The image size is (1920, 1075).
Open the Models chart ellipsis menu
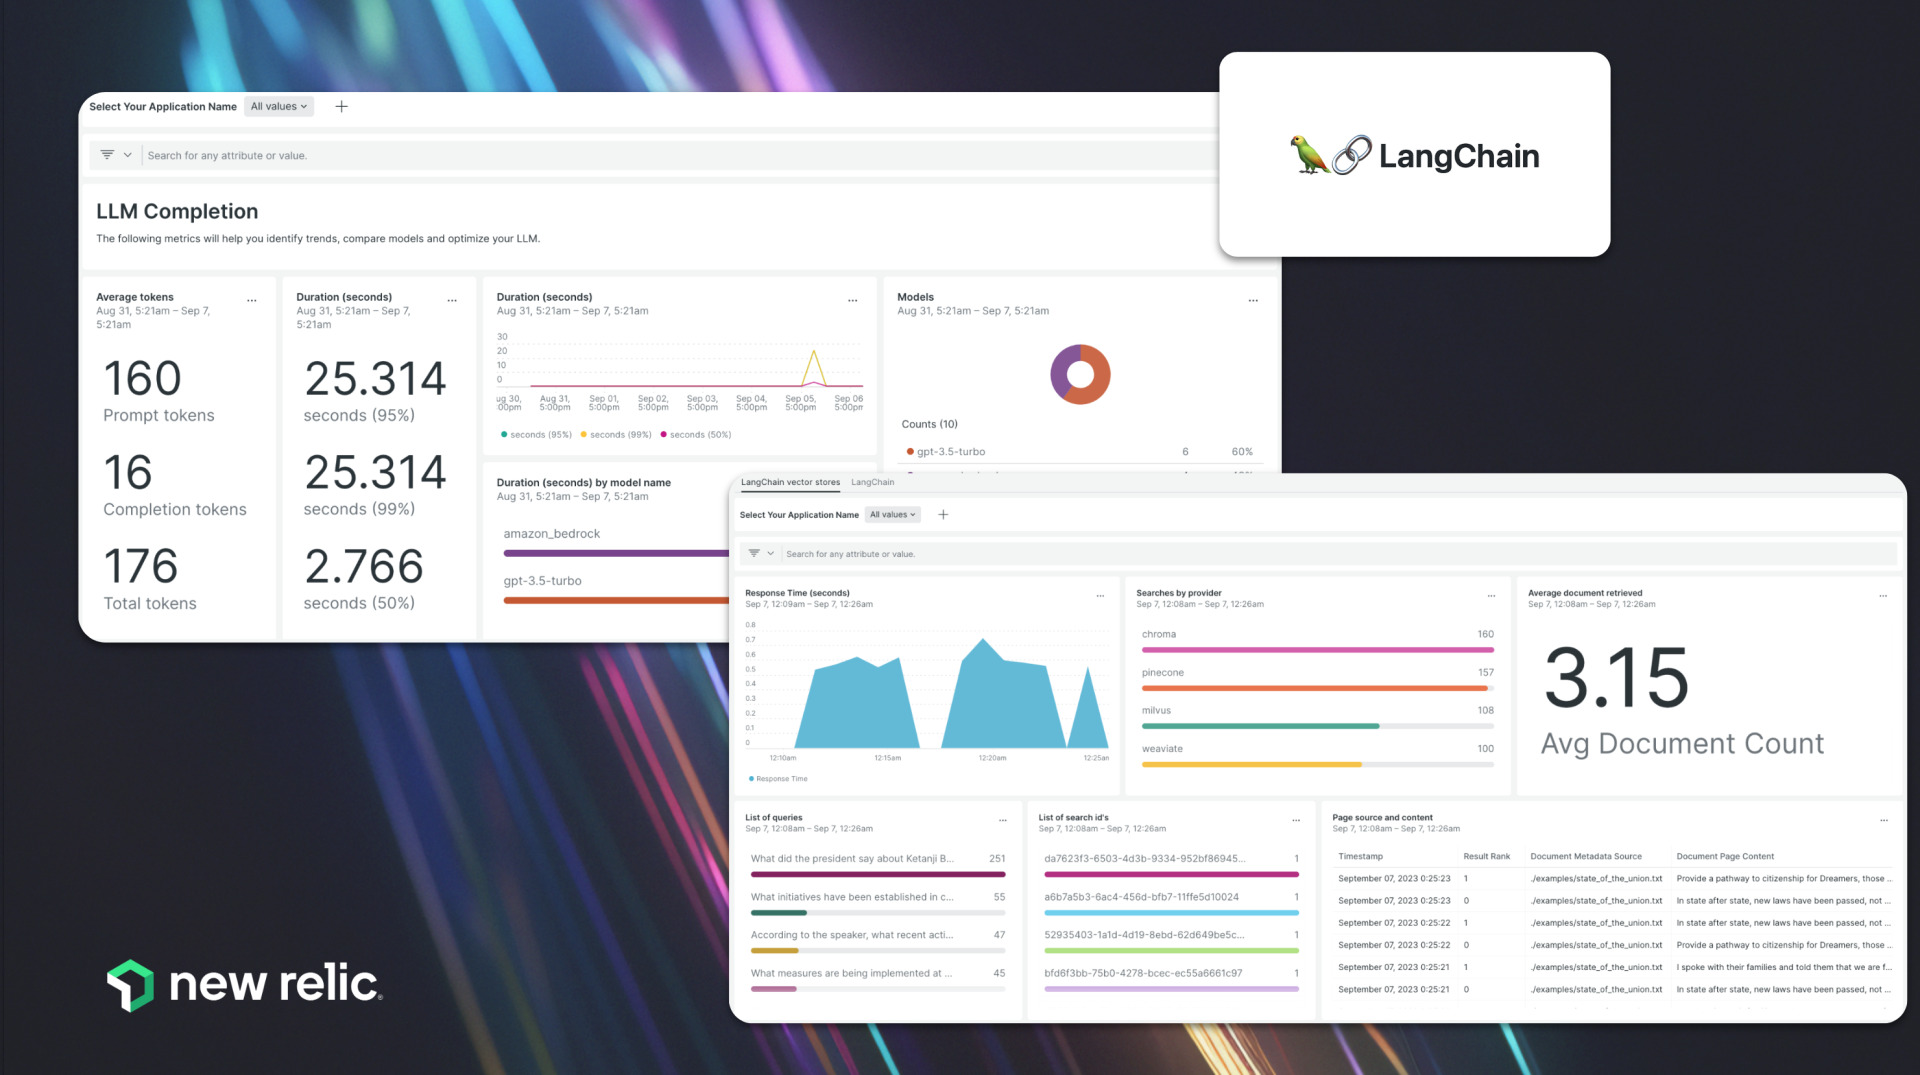point(1253,299)
